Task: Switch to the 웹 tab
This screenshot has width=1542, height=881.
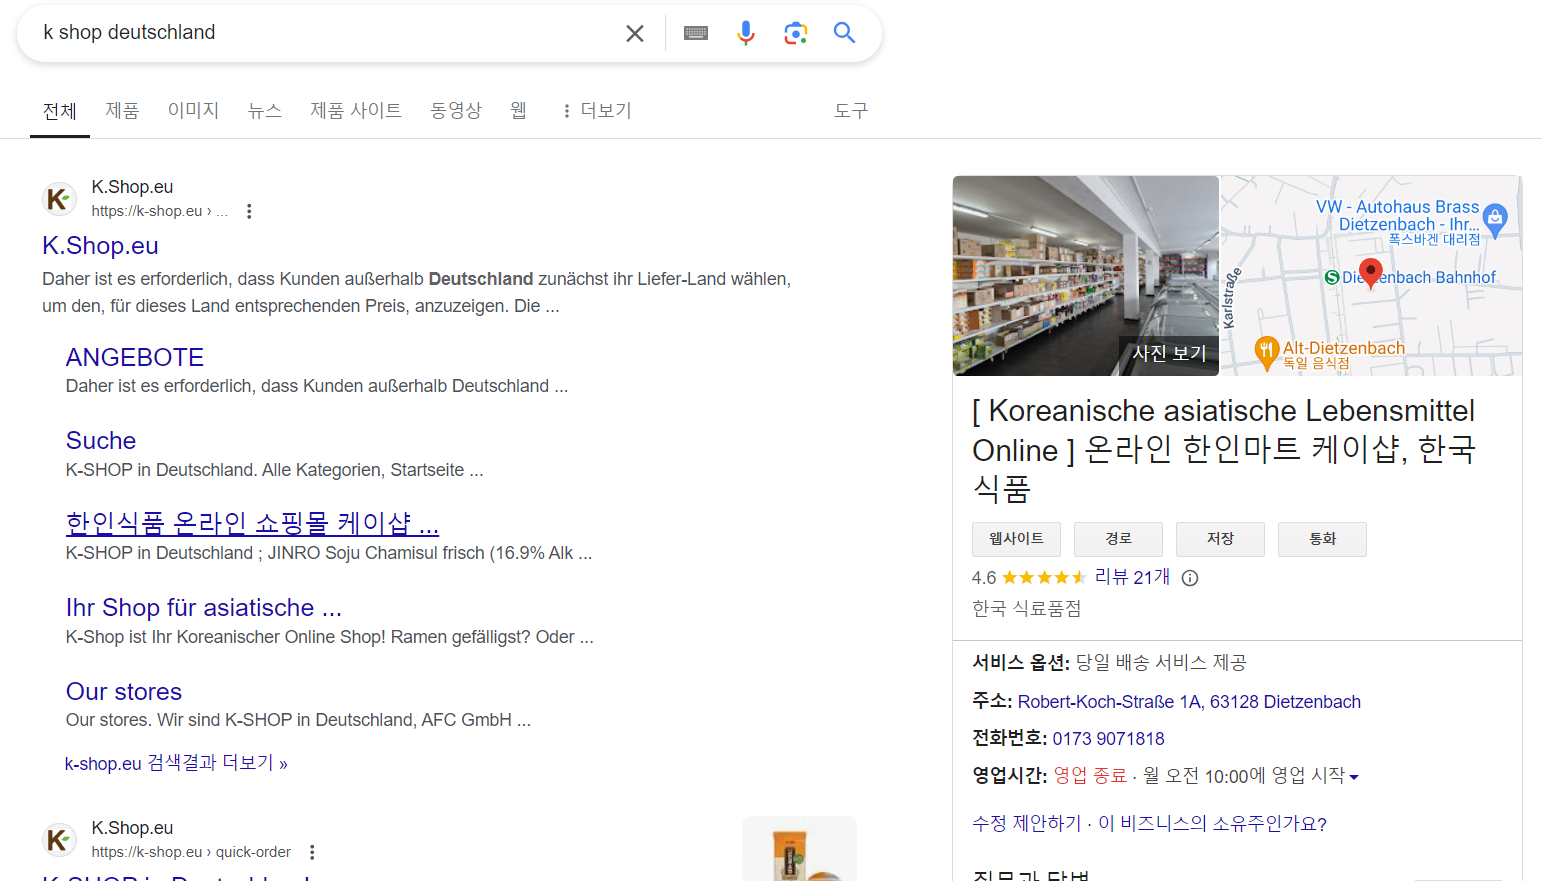Action: tap(518, 111)
